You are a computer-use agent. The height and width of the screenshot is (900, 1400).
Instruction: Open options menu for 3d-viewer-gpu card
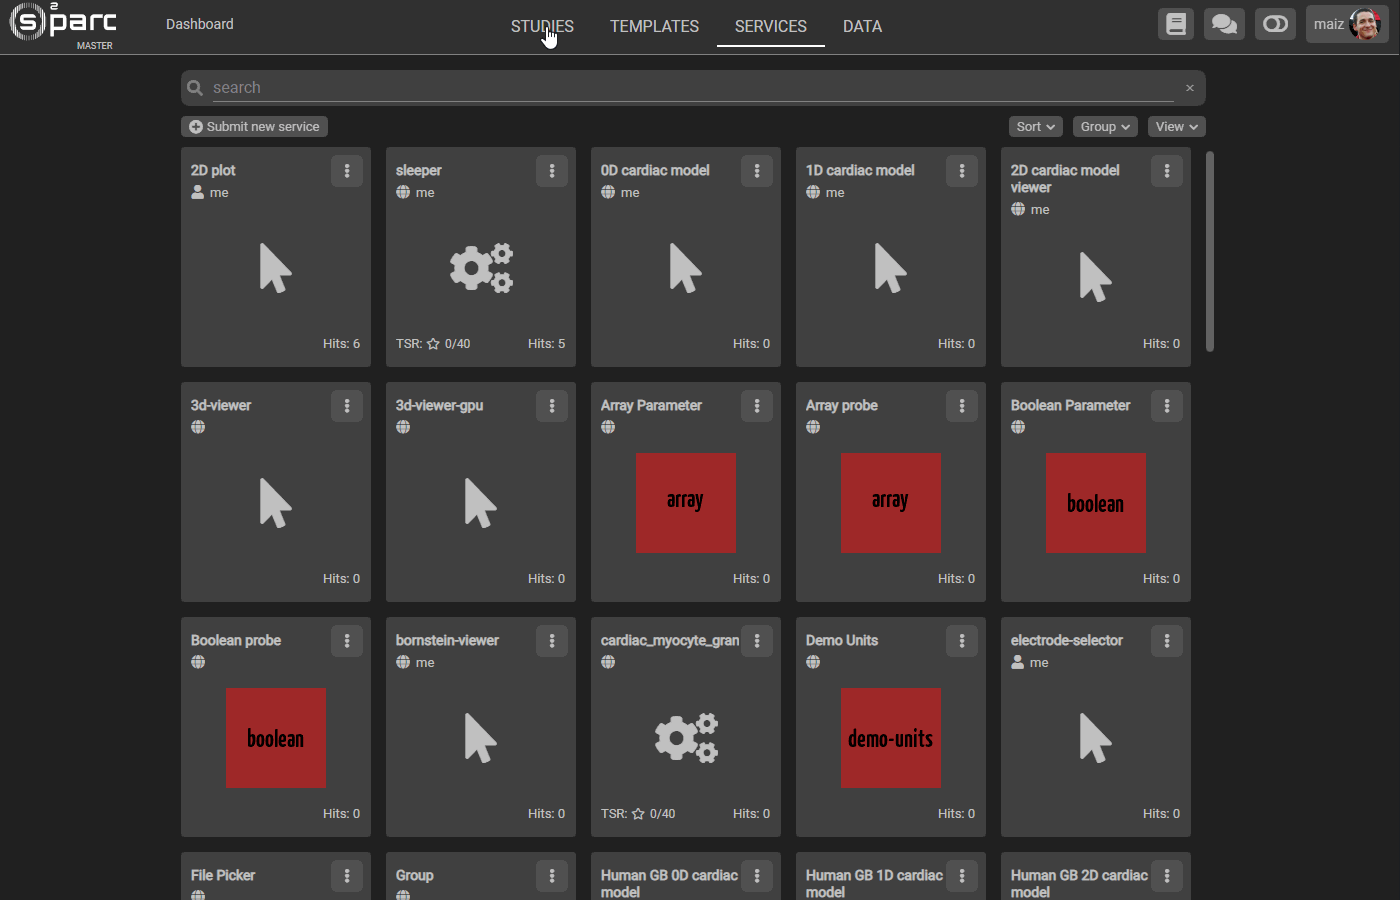tap(552, 406)
